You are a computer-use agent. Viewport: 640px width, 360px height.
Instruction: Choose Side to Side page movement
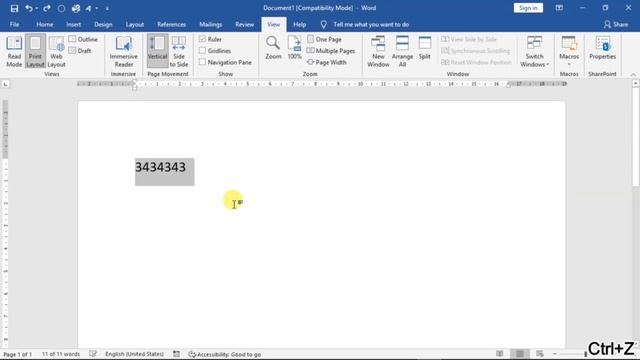179,51
